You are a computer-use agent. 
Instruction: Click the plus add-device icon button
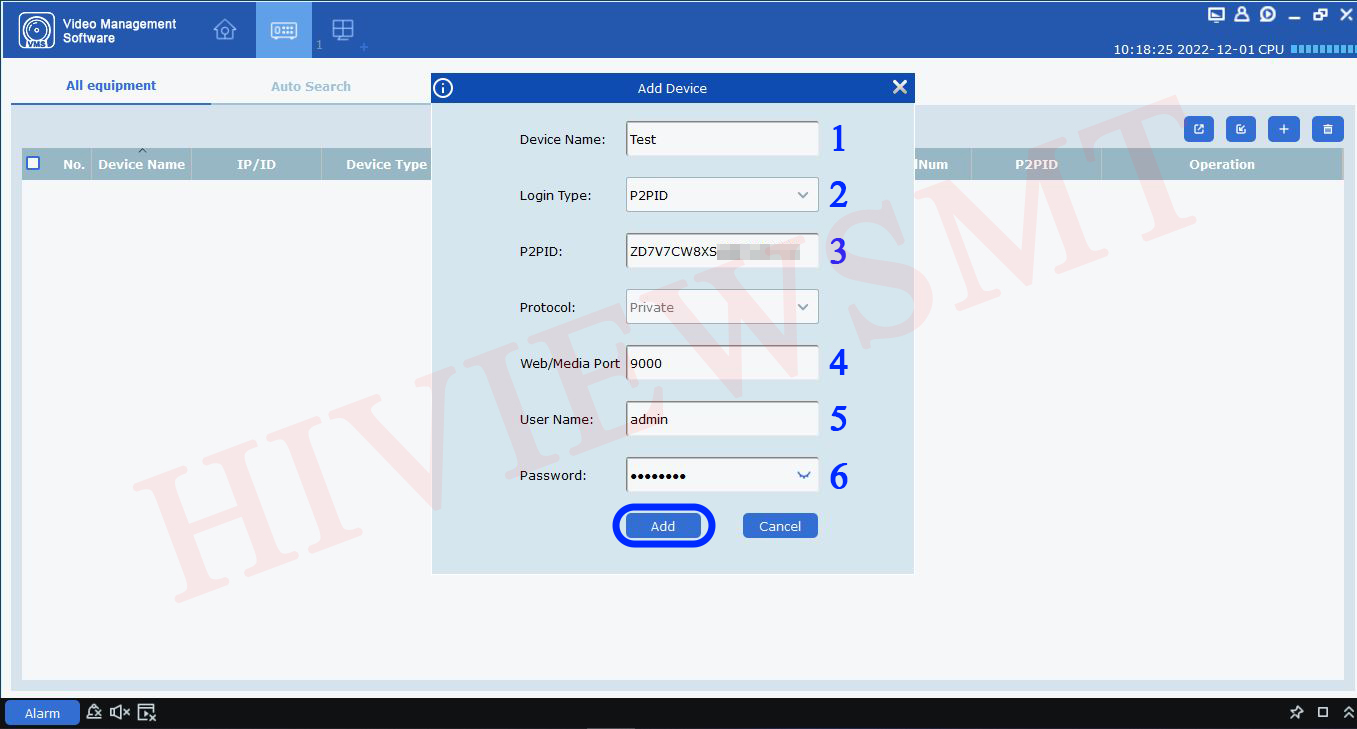(1284, 129)
